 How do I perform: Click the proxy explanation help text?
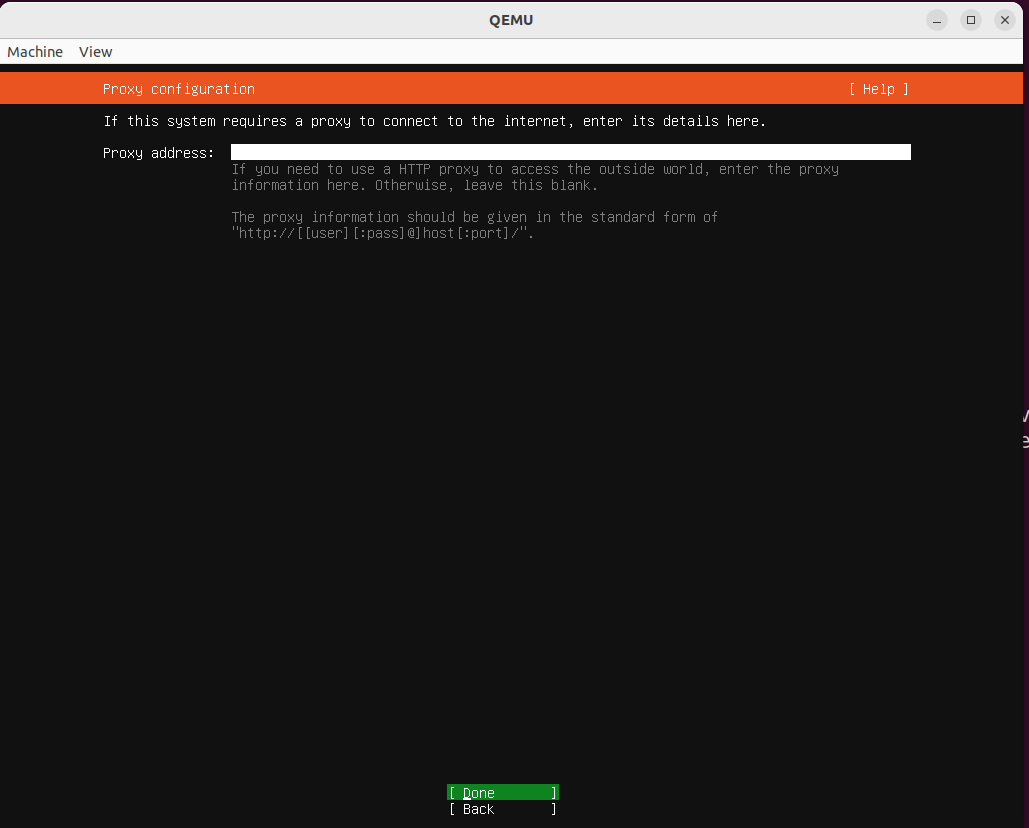pos(536,177)
